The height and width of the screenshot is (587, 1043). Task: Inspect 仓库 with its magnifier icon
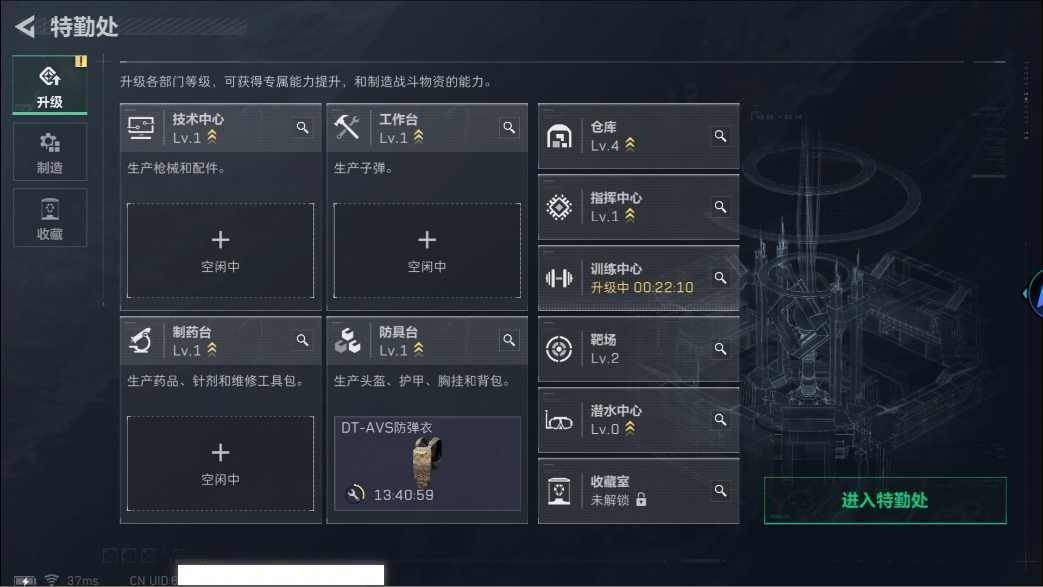[720, 136]
